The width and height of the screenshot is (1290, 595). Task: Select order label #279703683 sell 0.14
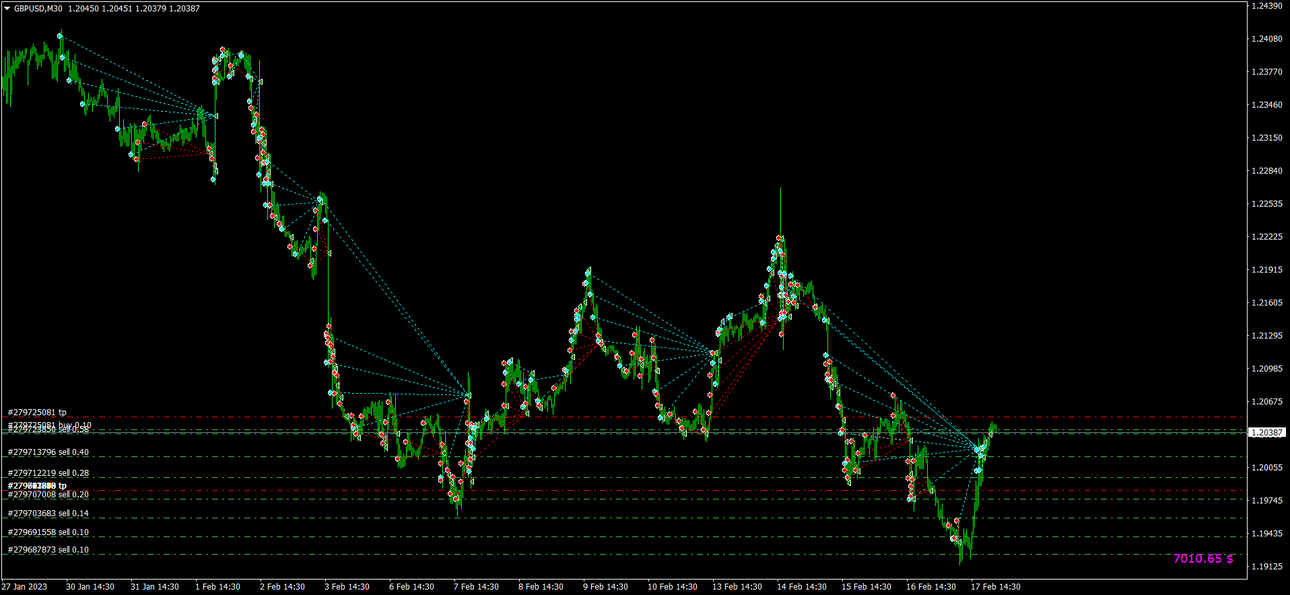[x=48, y=513]
